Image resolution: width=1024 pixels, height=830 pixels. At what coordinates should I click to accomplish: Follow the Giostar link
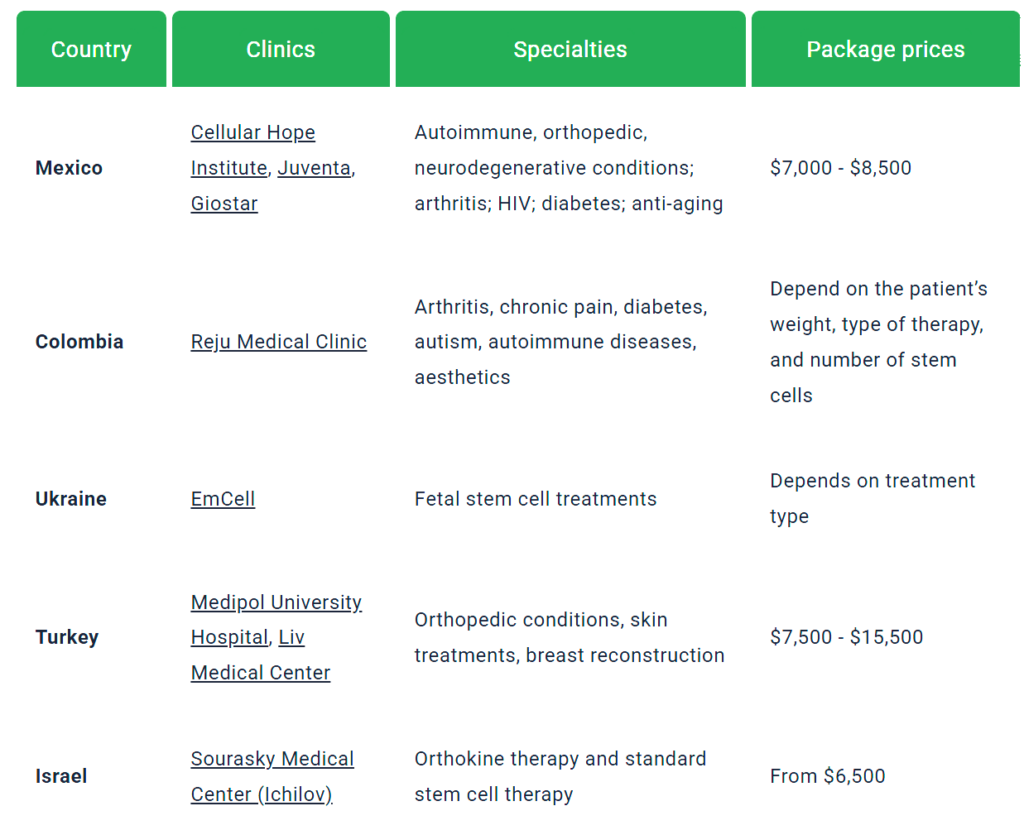point(224,204)
